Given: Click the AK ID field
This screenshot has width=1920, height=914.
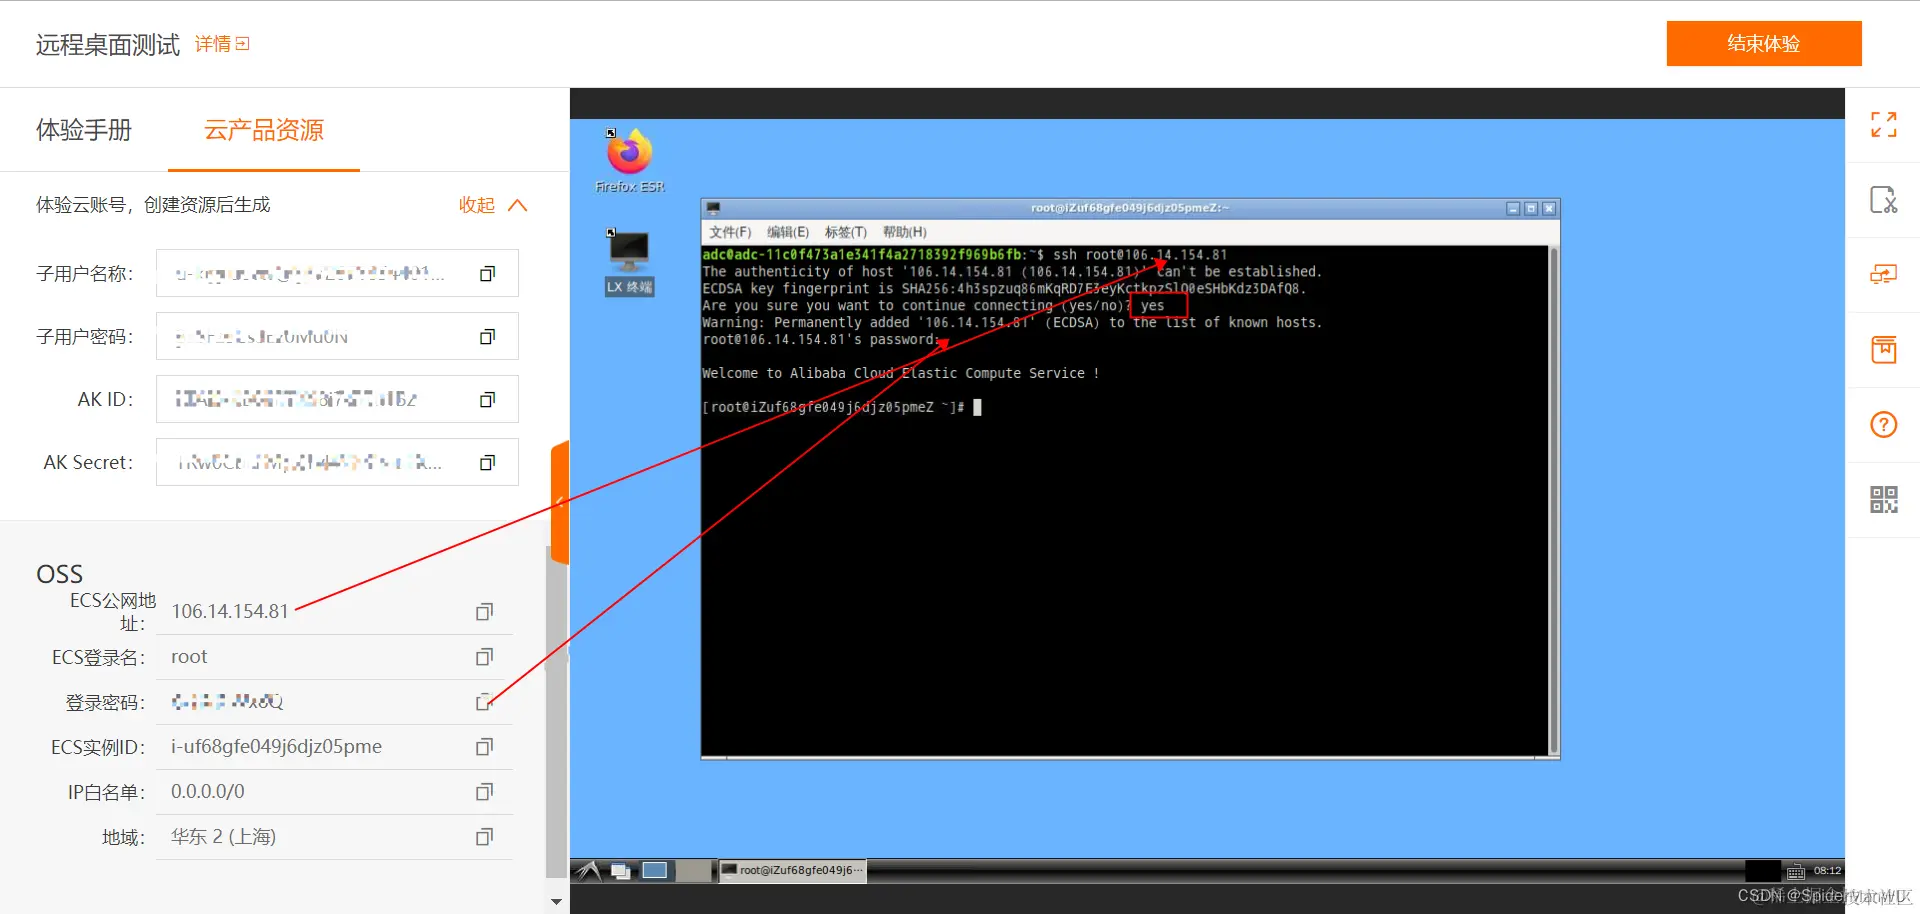Looking at the screenshot, I should click(337, 399).
